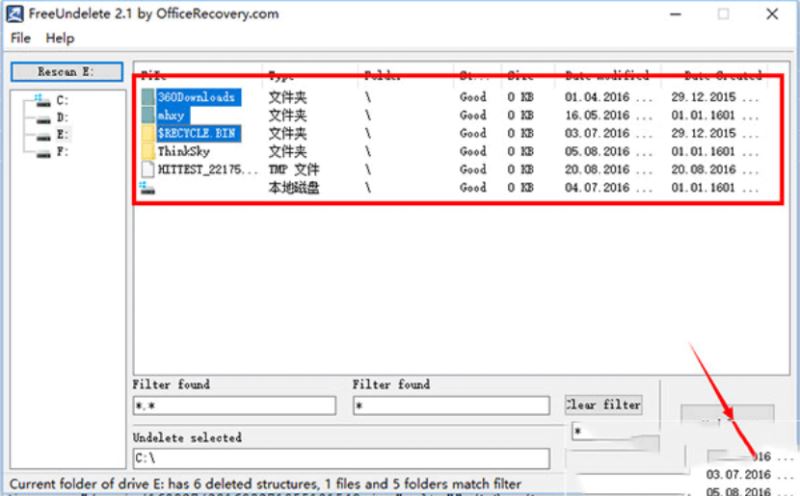Select drive D: in the tree
The height and width of the screenshot is (496, 800).
click(62, 118)
